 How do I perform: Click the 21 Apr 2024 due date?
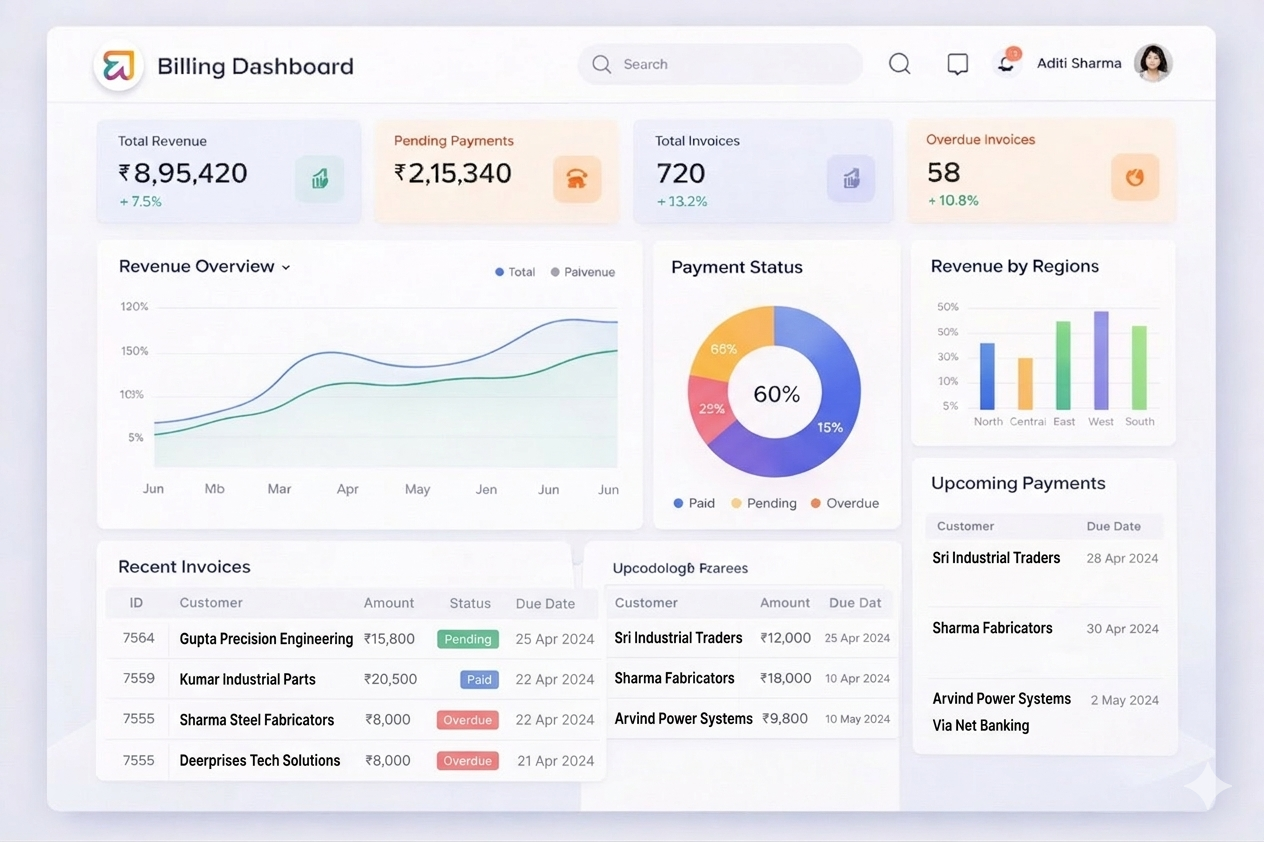pyautogui.click(x=556, y=761)
